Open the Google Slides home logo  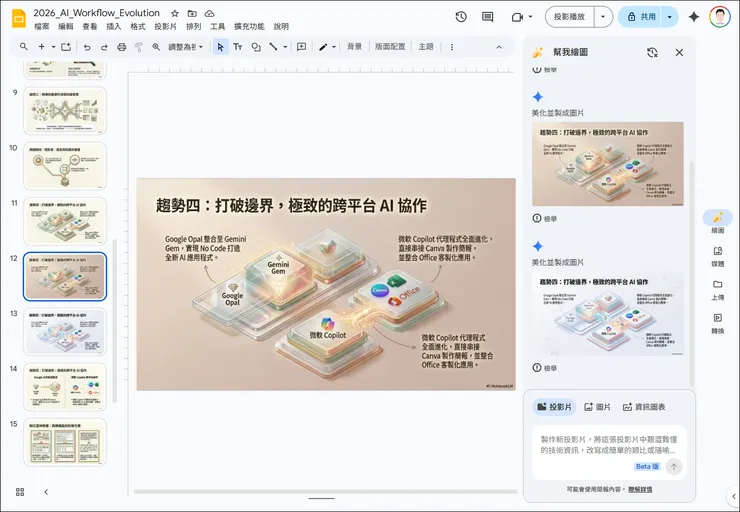(19, 19)
